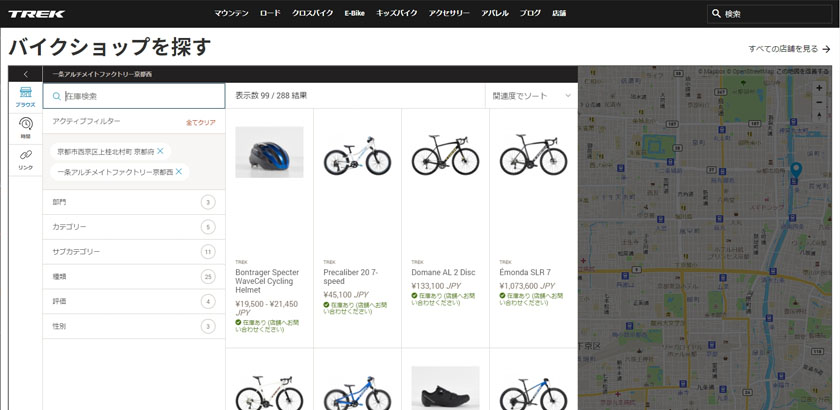Expand the カテゴリー filter

point(134,227)
